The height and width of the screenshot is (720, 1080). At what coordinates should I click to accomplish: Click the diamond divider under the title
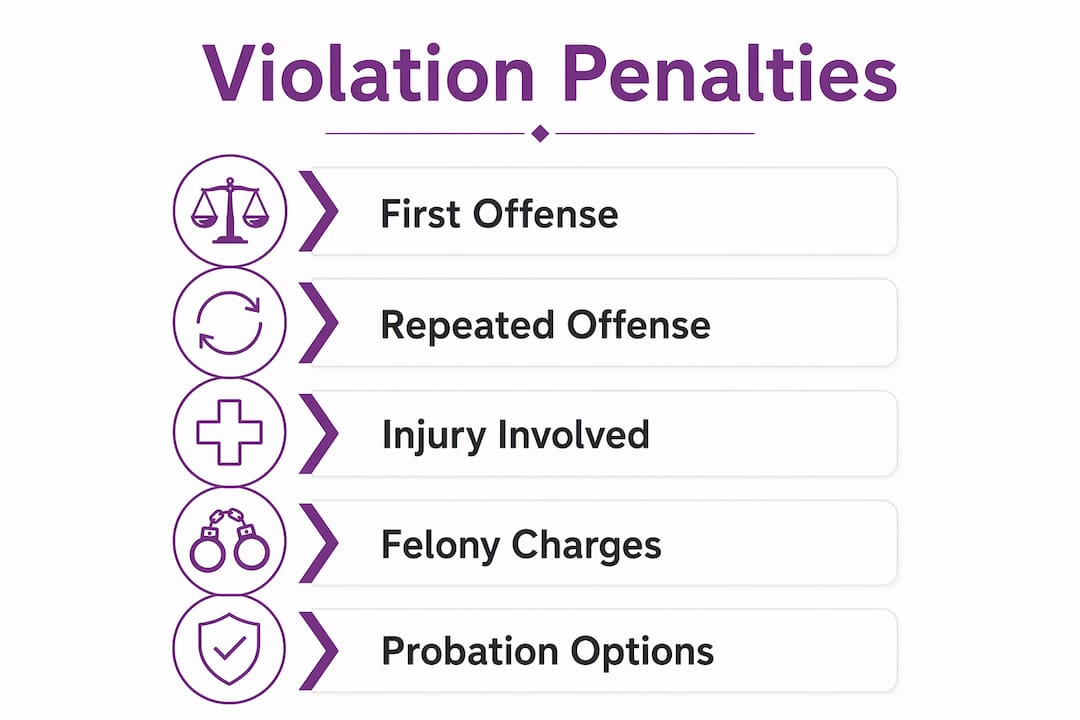(x=540, y=133)
